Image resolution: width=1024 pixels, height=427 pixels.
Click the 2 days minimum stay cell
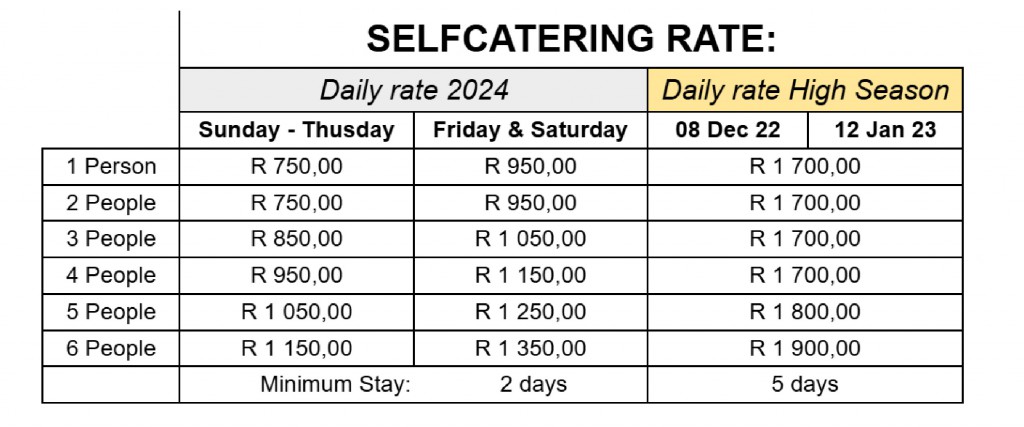coord(533,384)
